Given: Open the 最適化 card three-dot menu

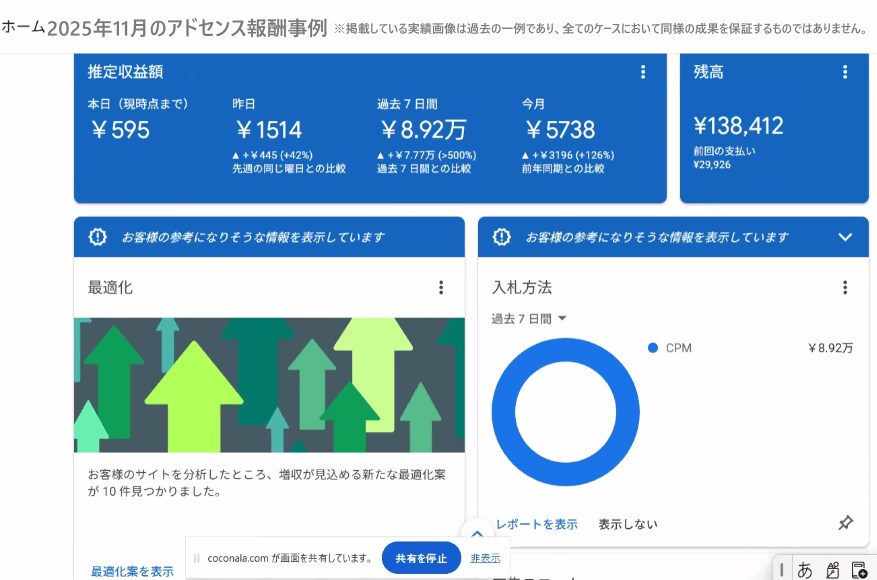Looking at the screenshot, I should 441,287.
